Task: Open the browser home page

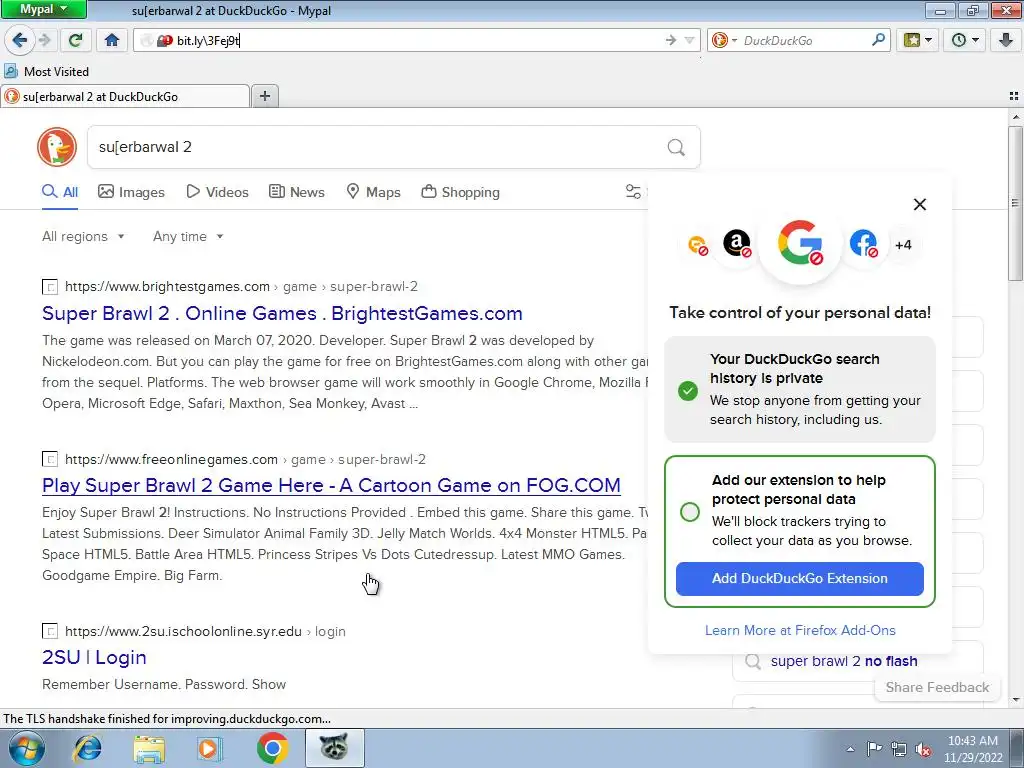Action: click(112, 40)
